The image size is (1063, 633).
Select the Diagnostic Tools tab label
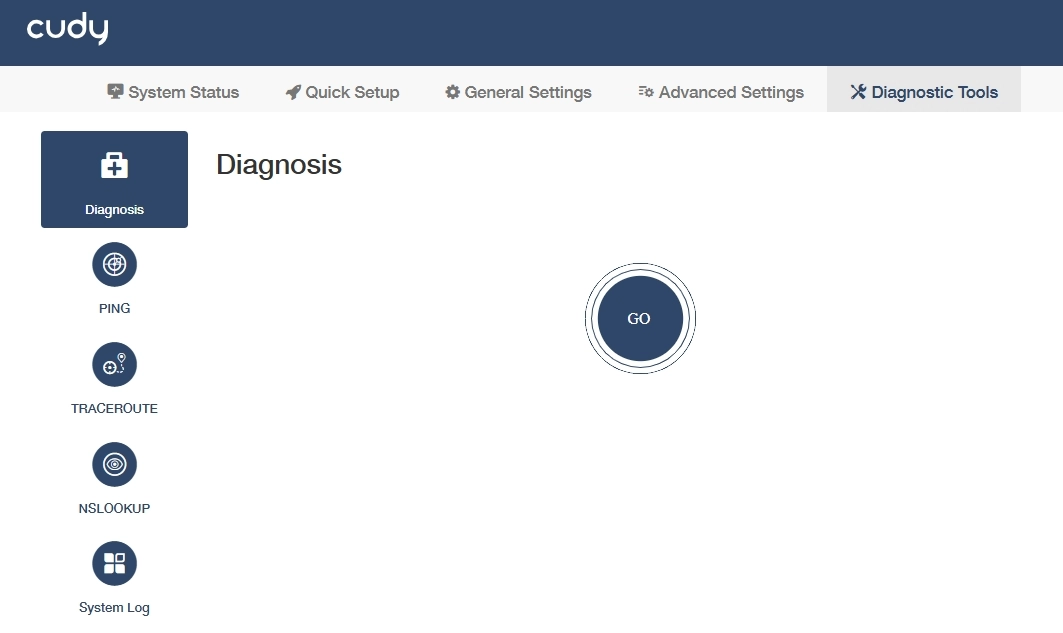point(935,92)
